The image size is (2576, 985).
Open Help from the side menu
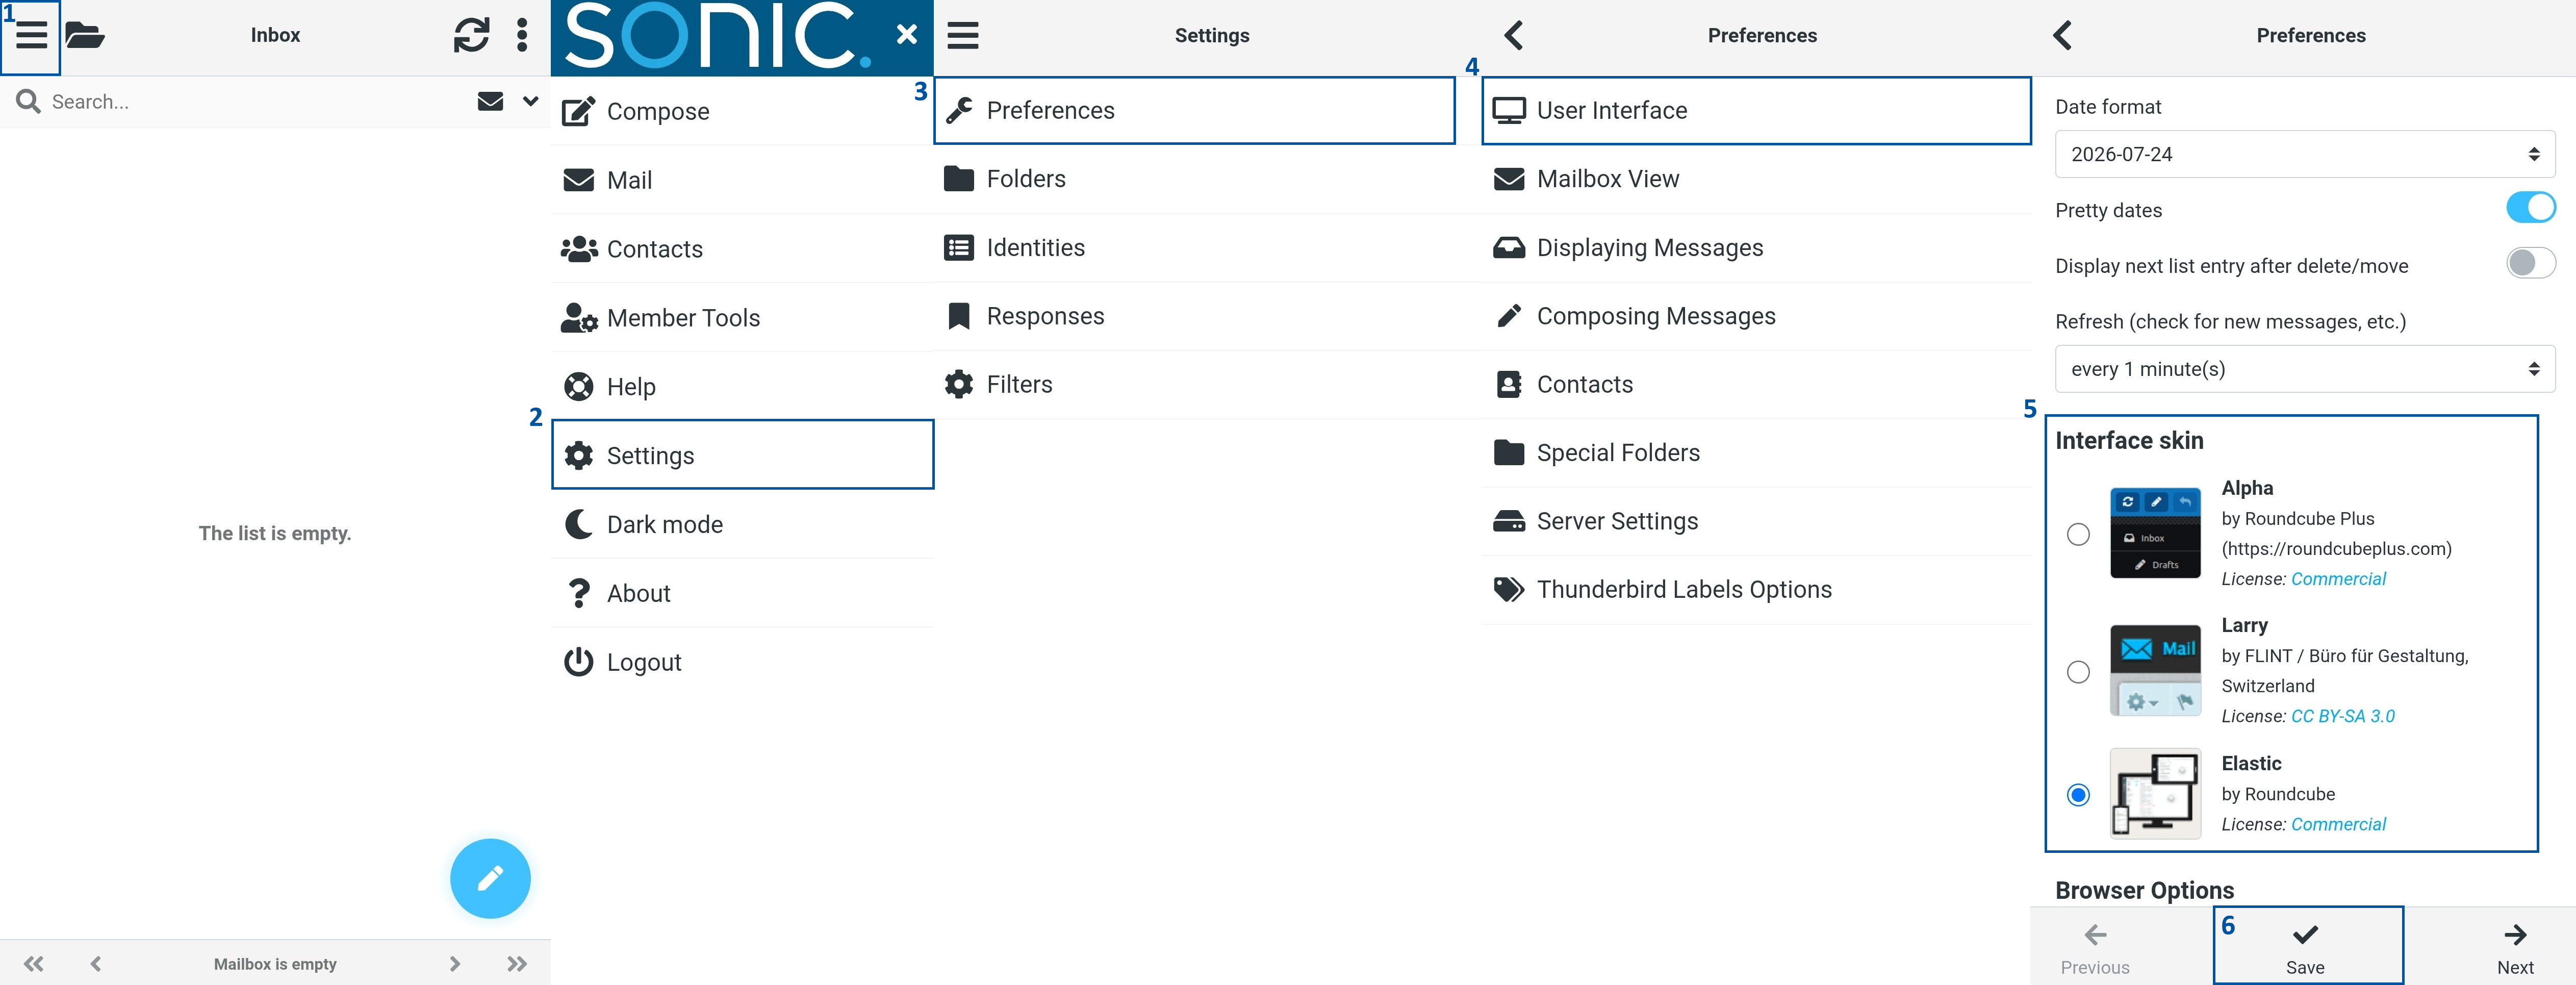(742, 387)
